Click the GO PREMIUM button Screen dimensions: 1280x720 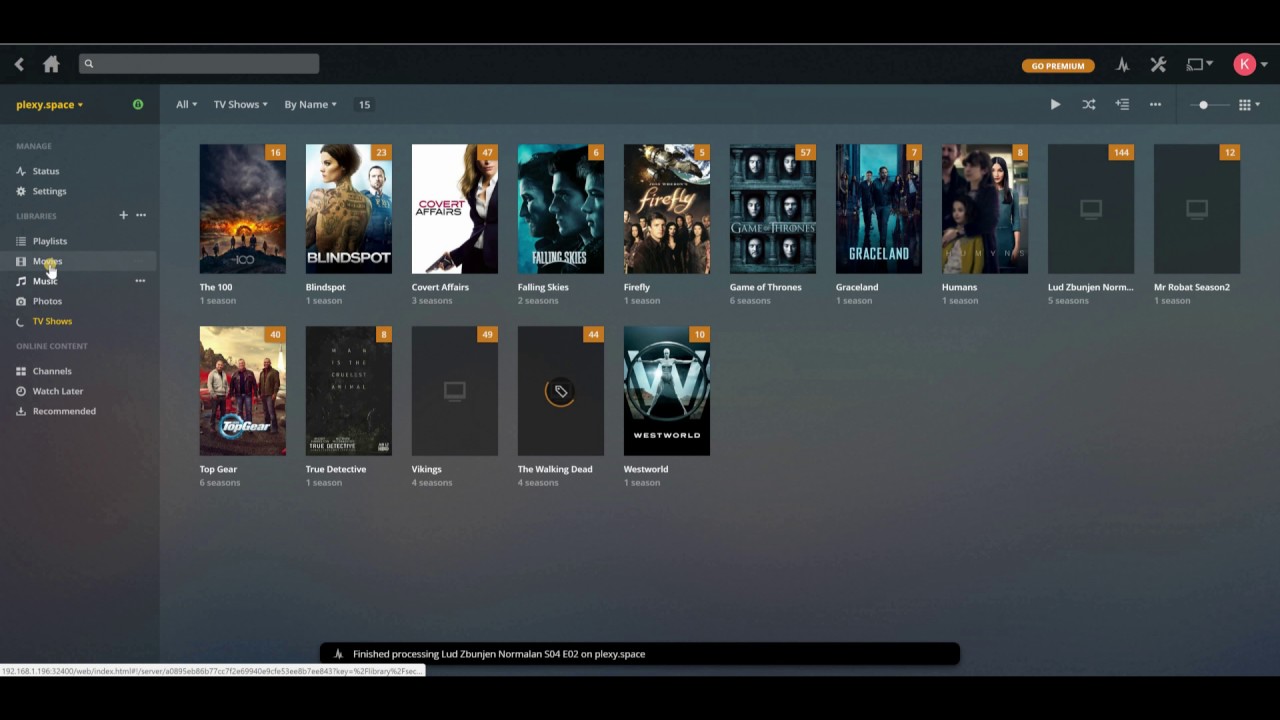[1058, 65]
